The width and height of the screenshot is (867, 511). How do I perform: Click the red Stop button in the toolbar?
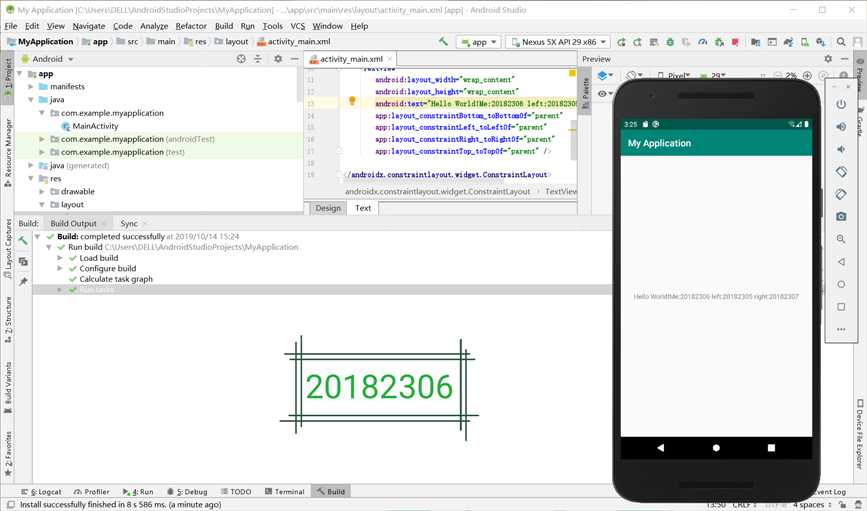(735, 41)
